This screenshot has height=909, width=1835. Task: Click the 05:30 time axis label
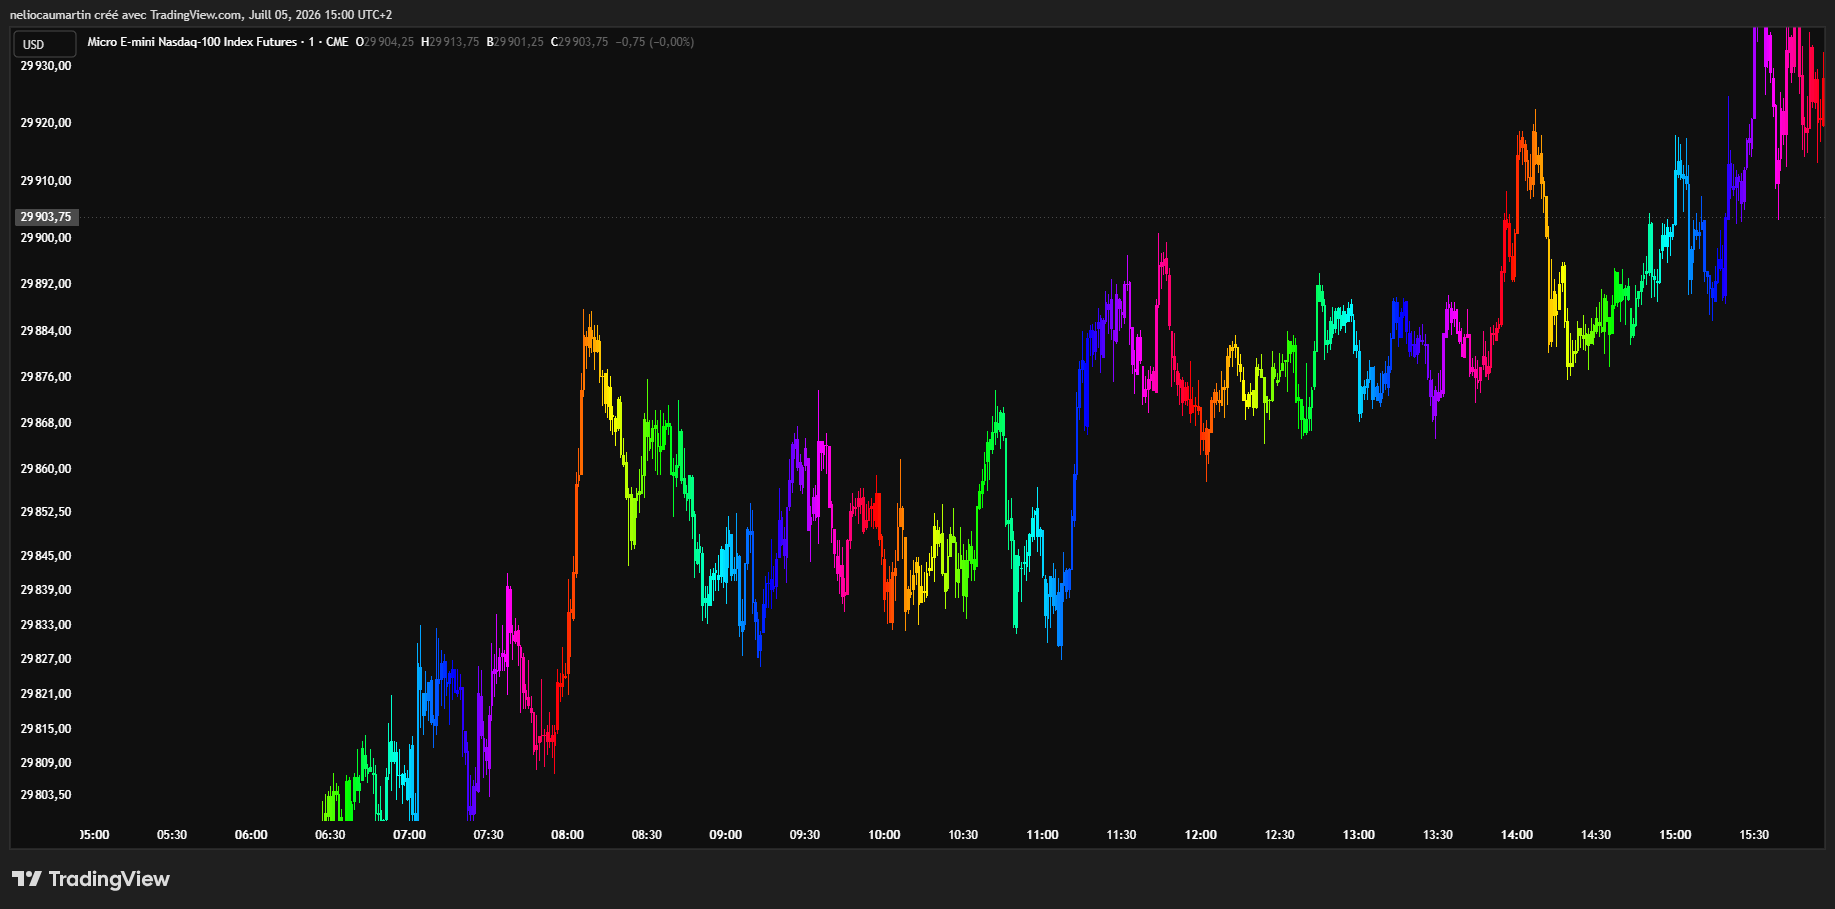(172, 835)
